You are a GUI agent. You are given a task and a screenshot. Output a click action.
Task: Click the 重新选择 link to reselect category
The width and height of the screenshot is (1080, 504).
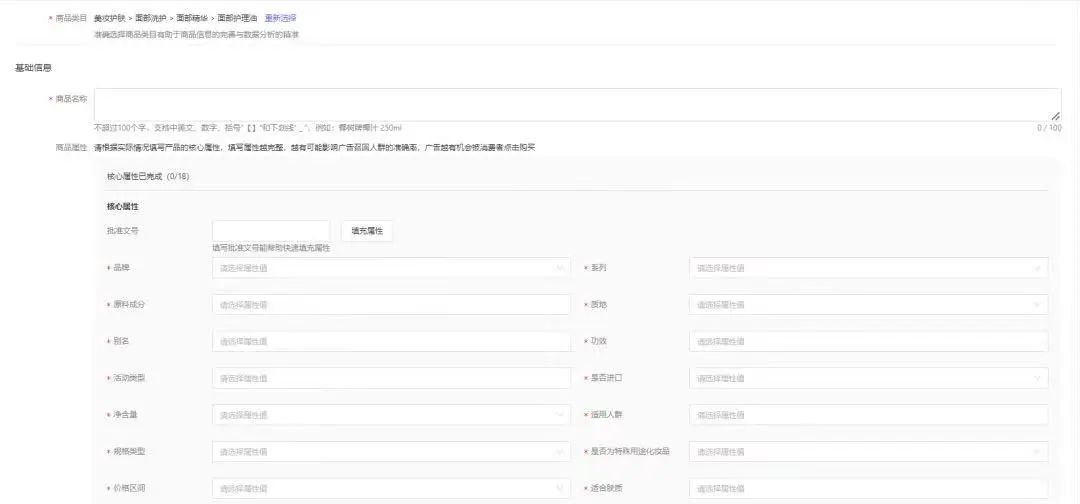pos(280,18)
